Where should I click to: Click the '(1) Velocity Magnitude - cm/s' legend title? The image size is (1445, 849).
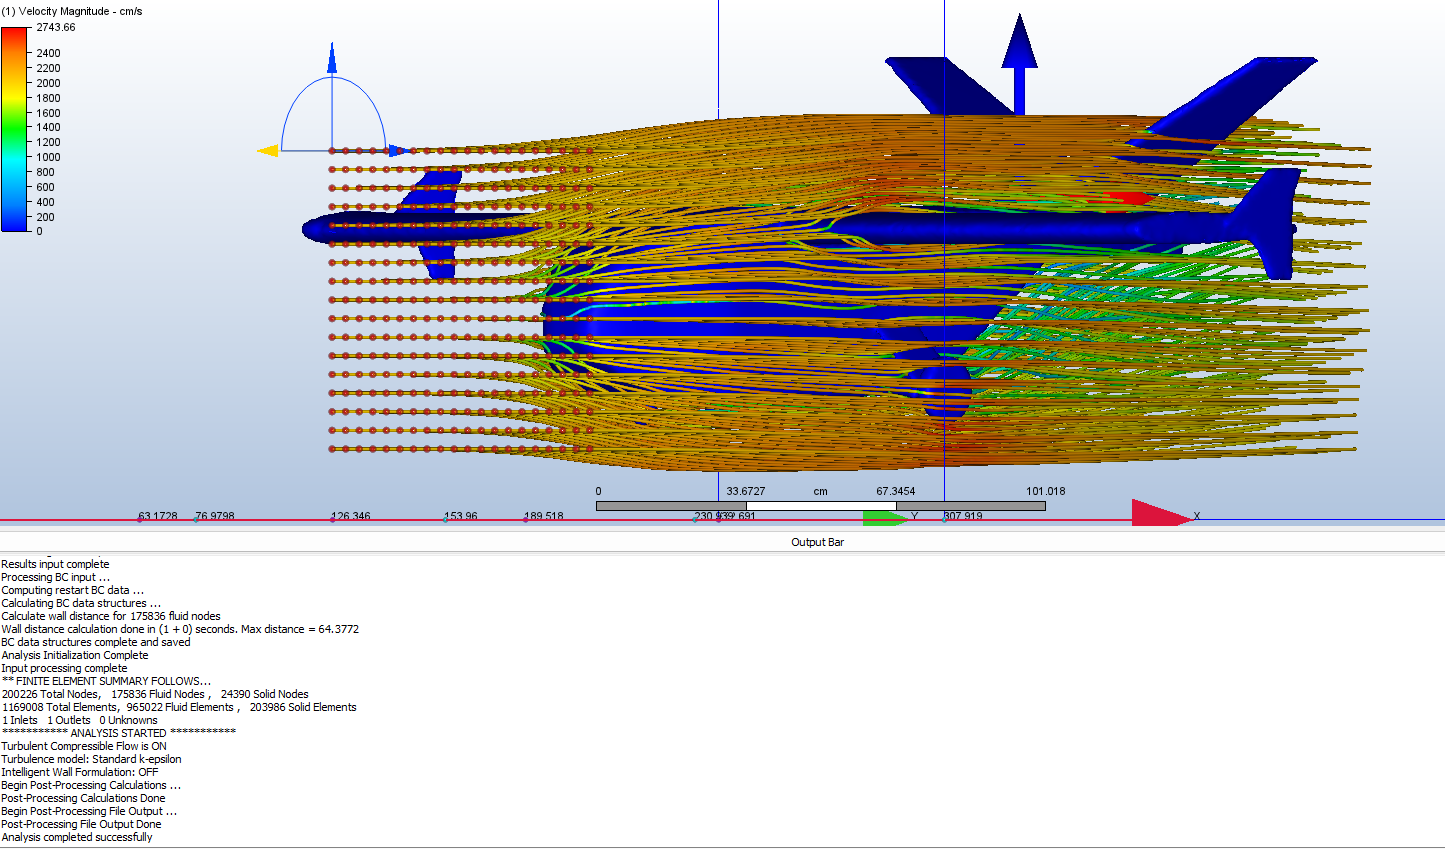72,11
